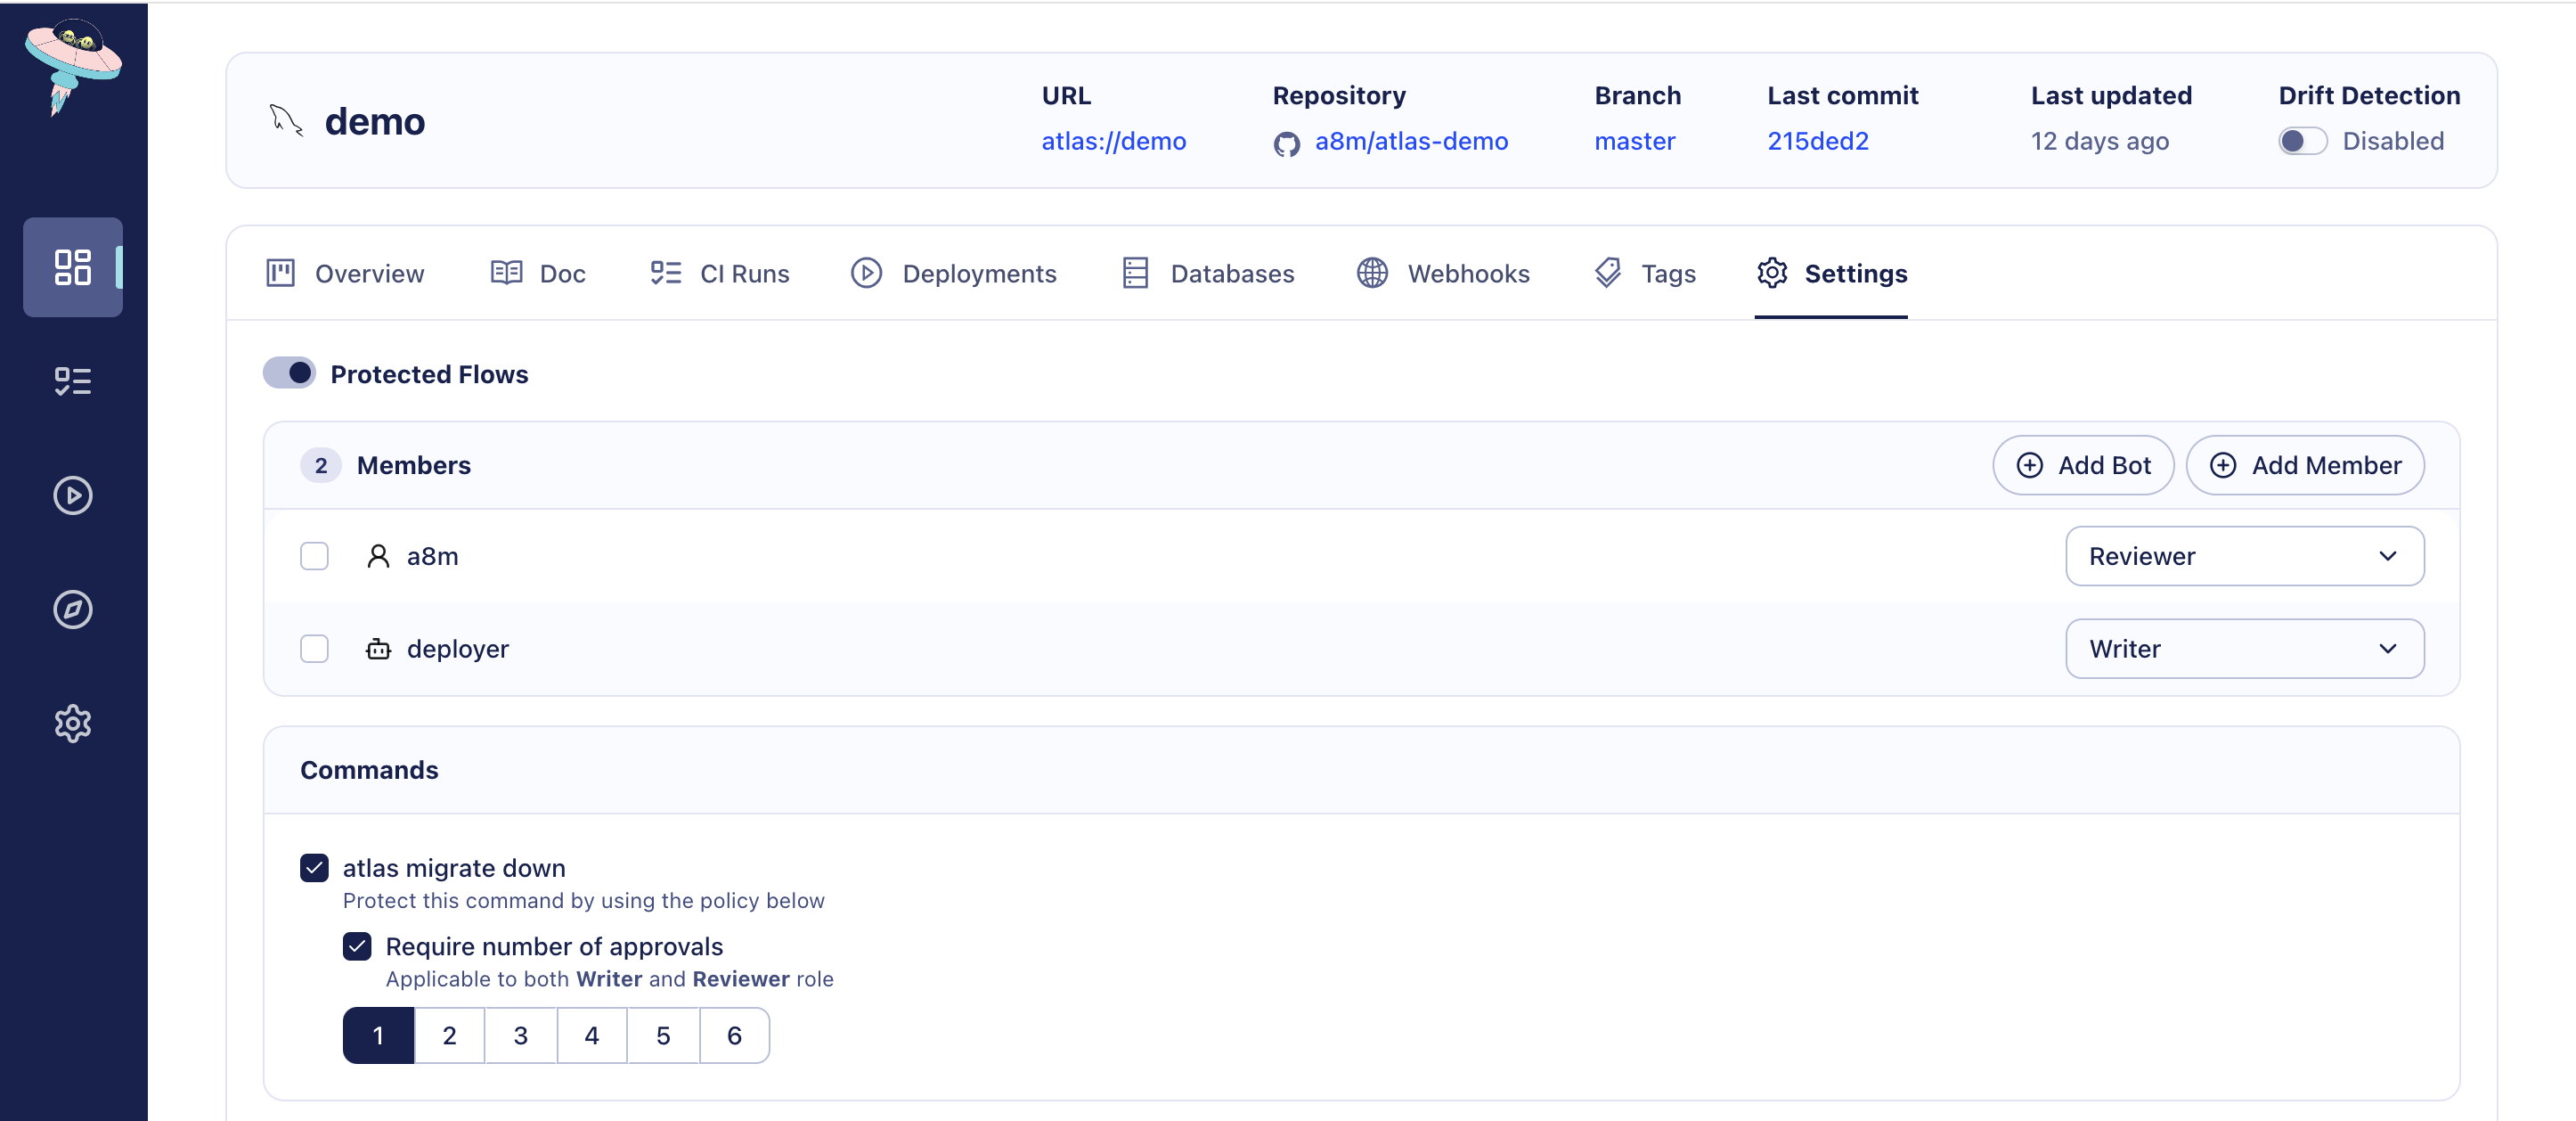Click the Add Member button
Viewport: 2576px width, 1121px height.
point(2305,465)
